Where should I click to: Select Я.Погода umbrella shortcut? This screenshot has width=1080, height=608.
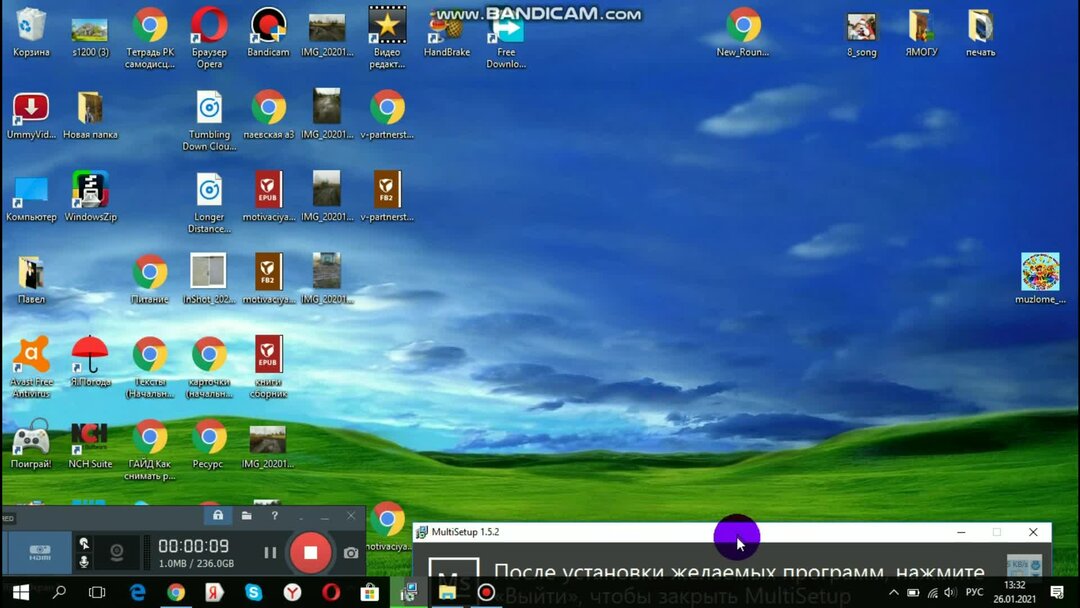90,361
